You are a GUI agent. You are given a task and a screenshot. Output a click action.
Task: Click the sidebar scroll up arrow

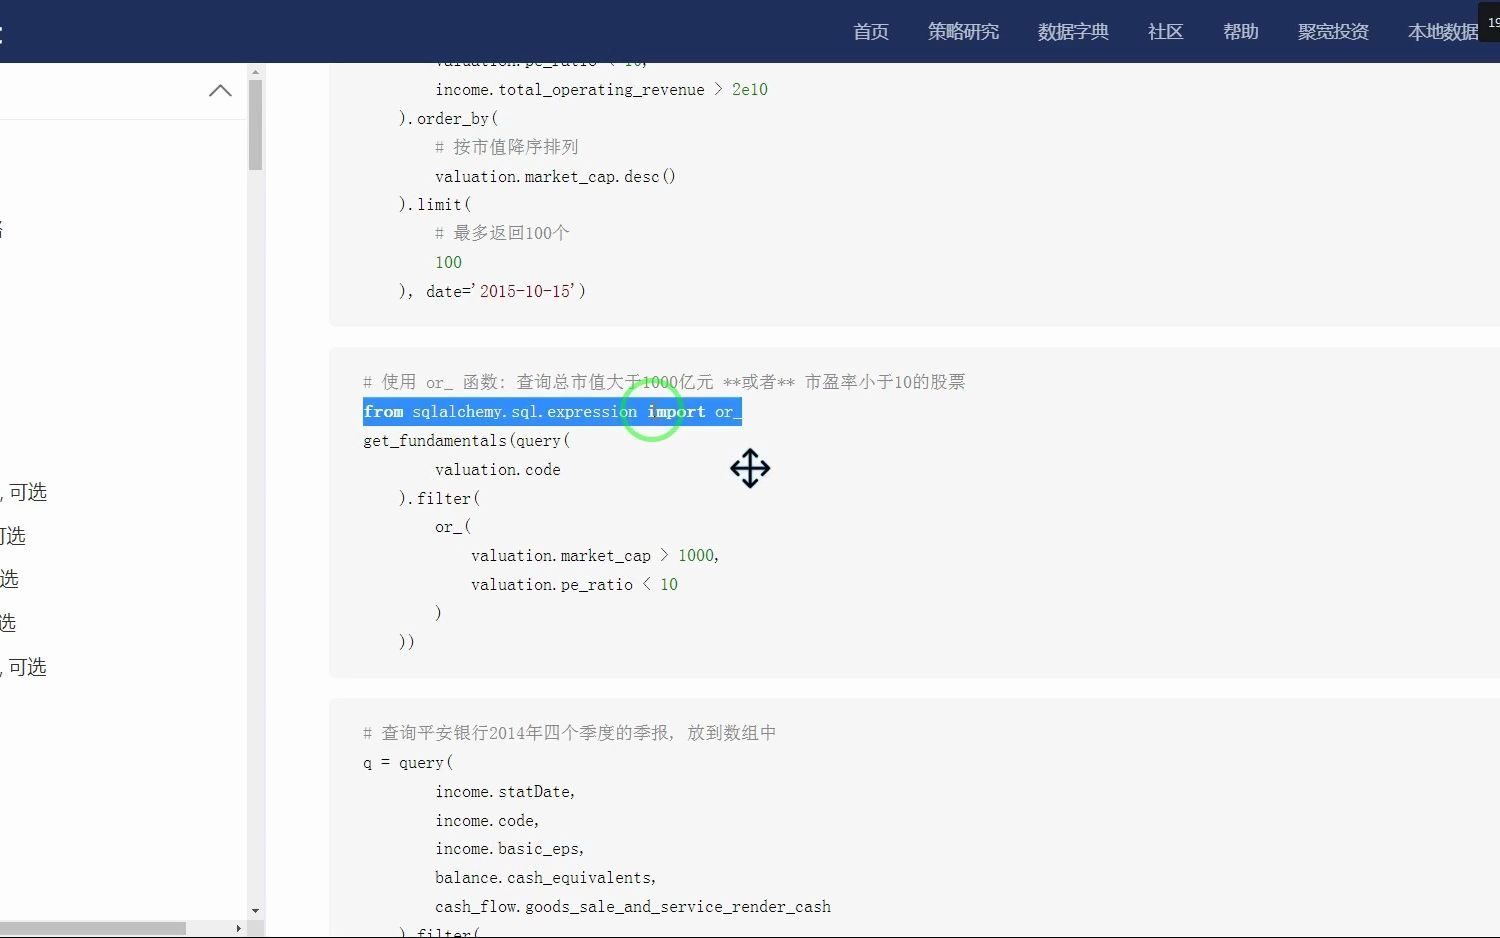(255, 72)
